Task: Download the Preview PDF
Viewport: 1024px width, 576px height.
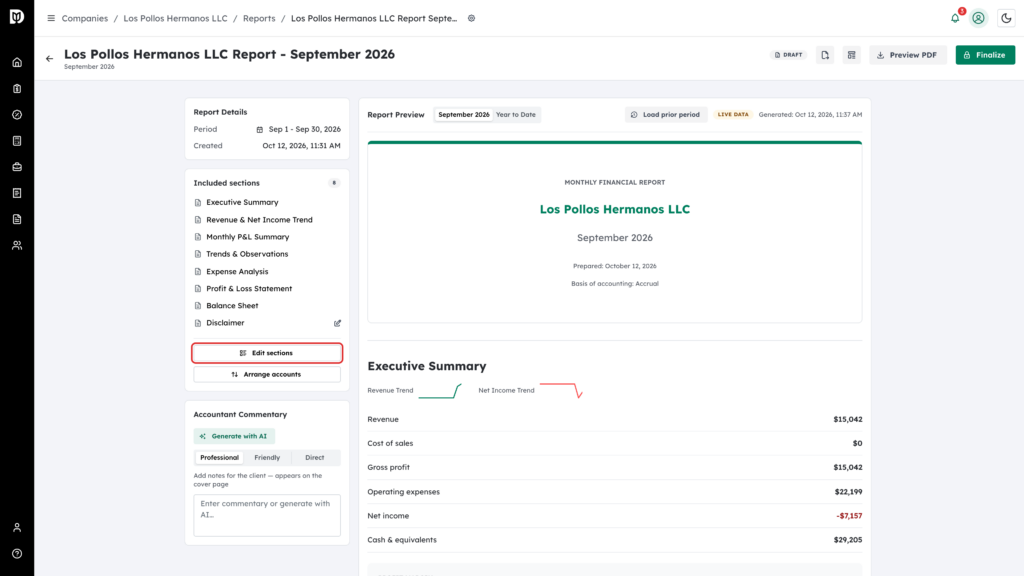Action: pyautogui.click(x=908, y=55)
